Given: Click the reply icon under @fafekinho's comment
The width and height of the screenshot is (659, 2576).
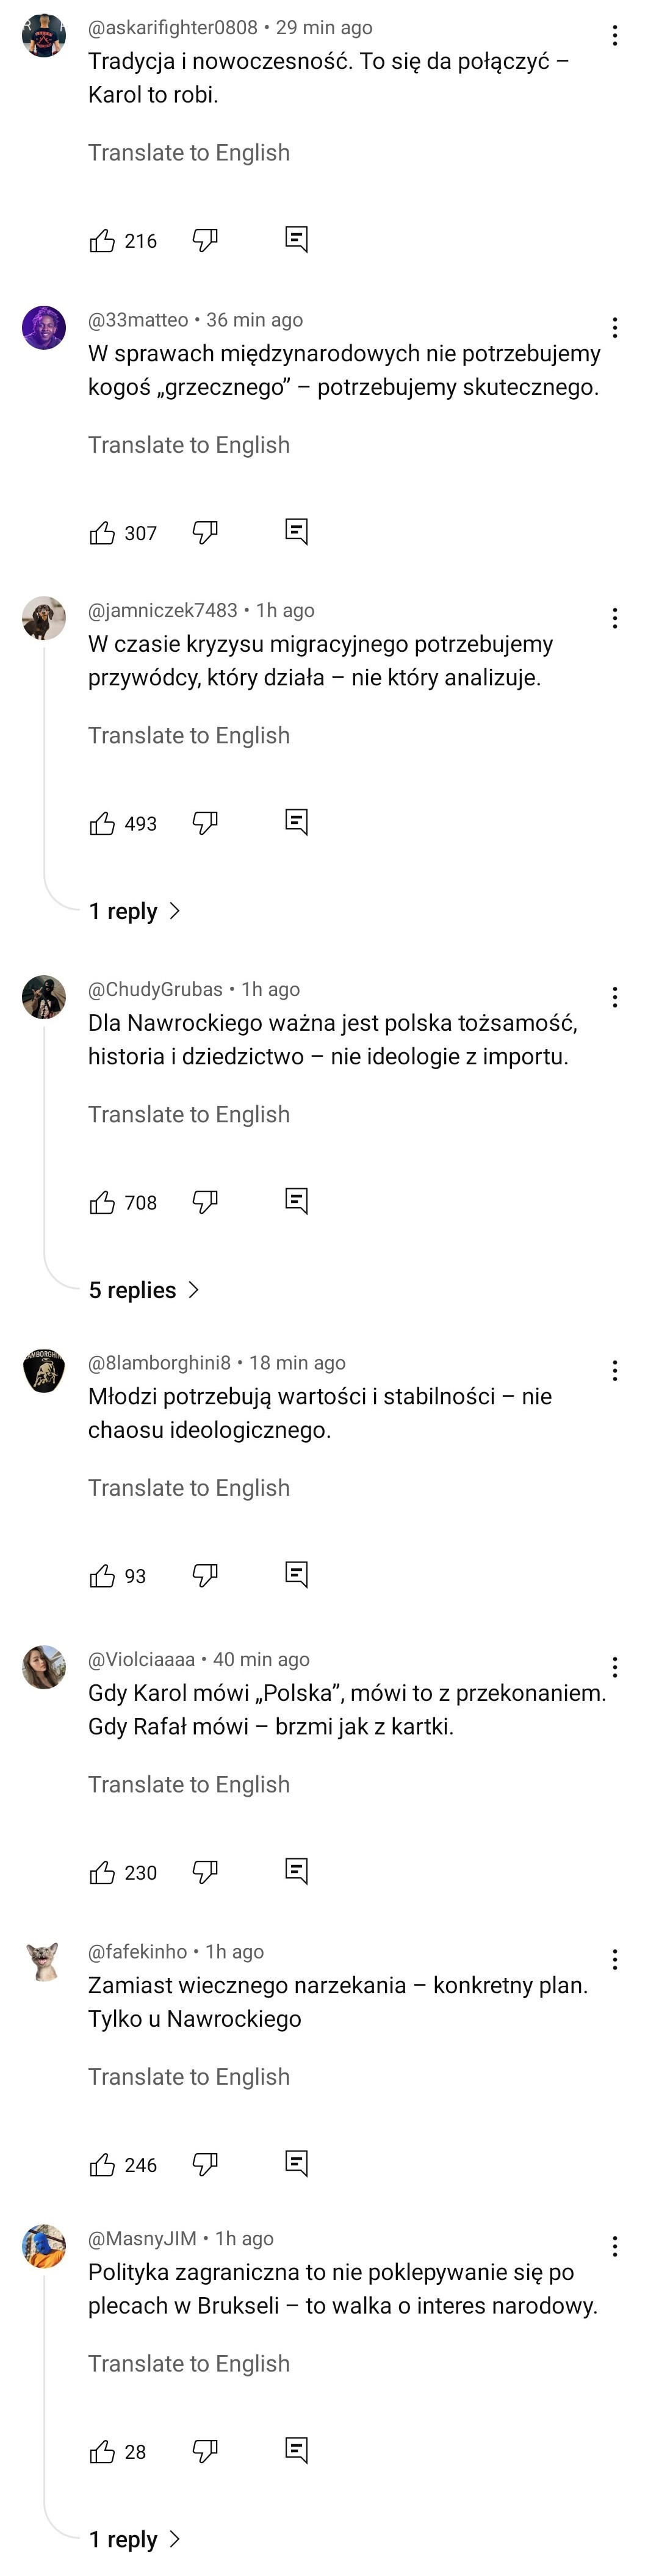Looking at the screenshot, I should click(x=296, y=2163).
